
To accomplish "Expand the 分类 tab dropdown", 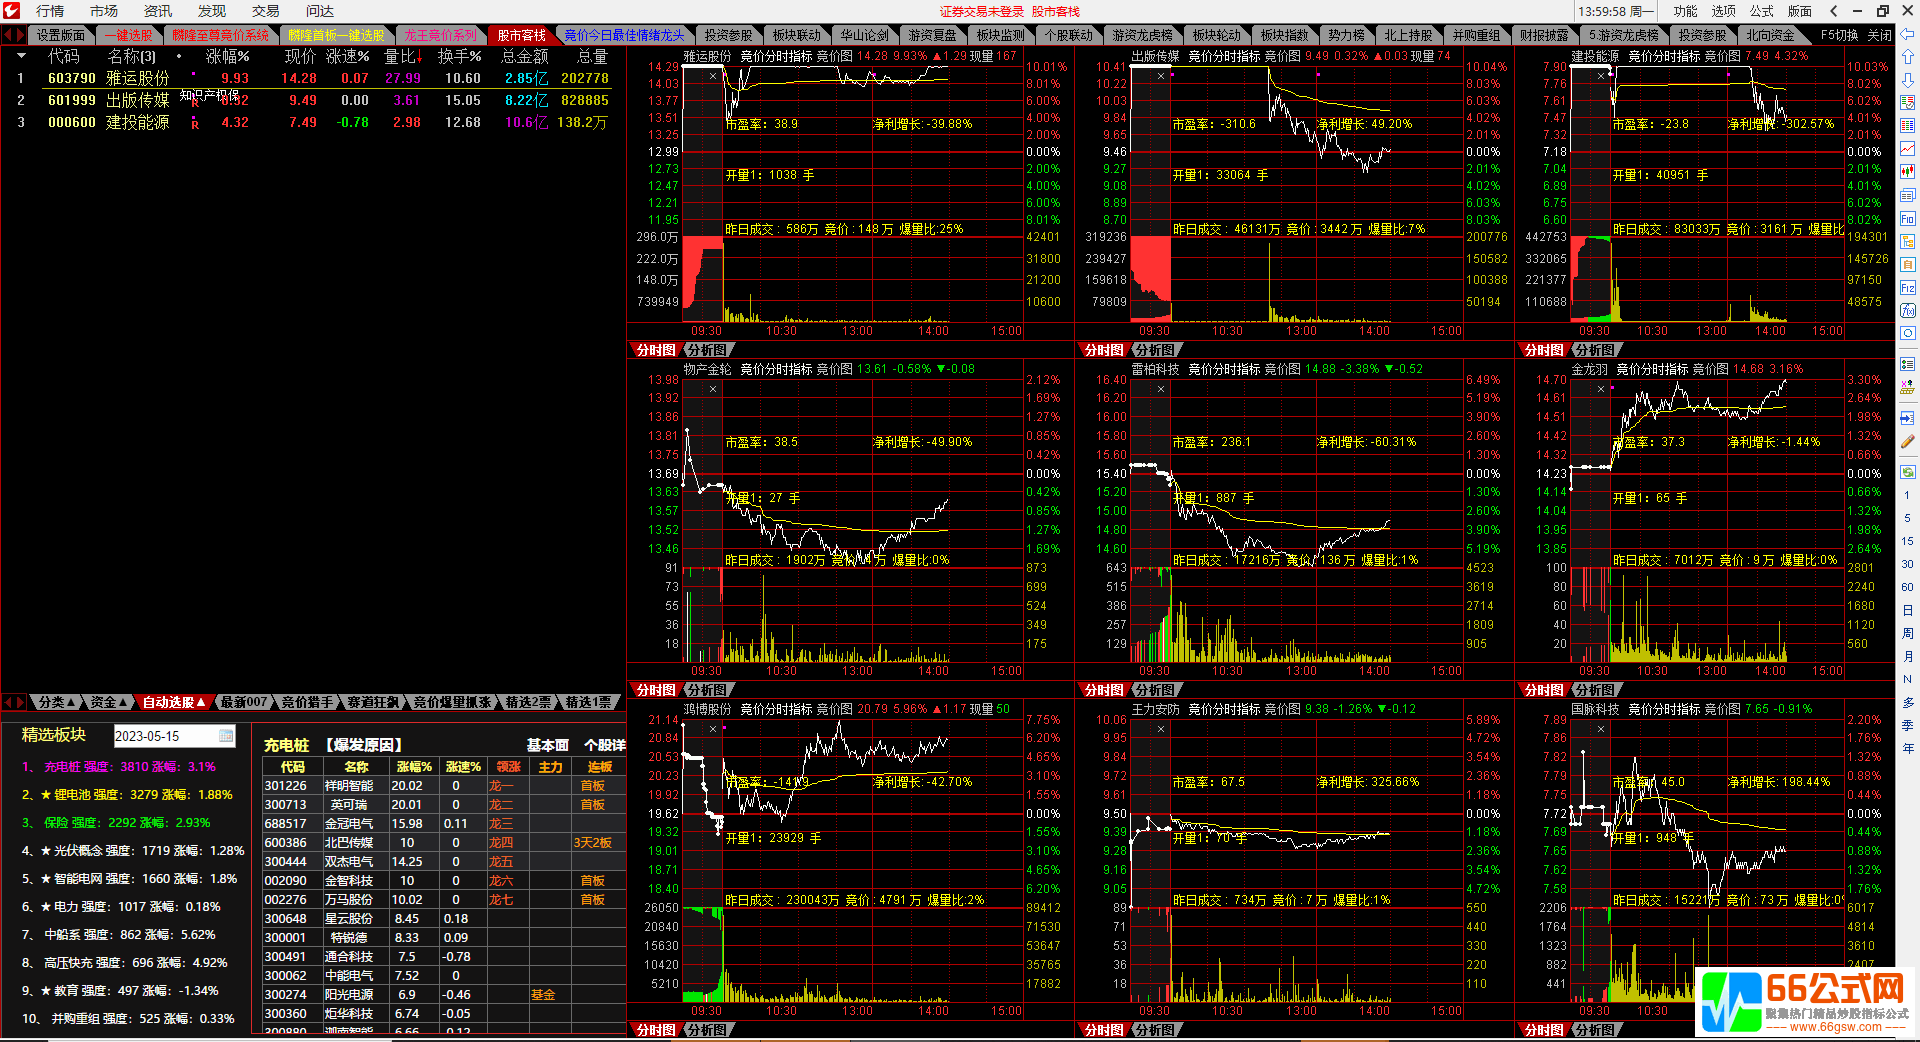I will coord(57,702).
